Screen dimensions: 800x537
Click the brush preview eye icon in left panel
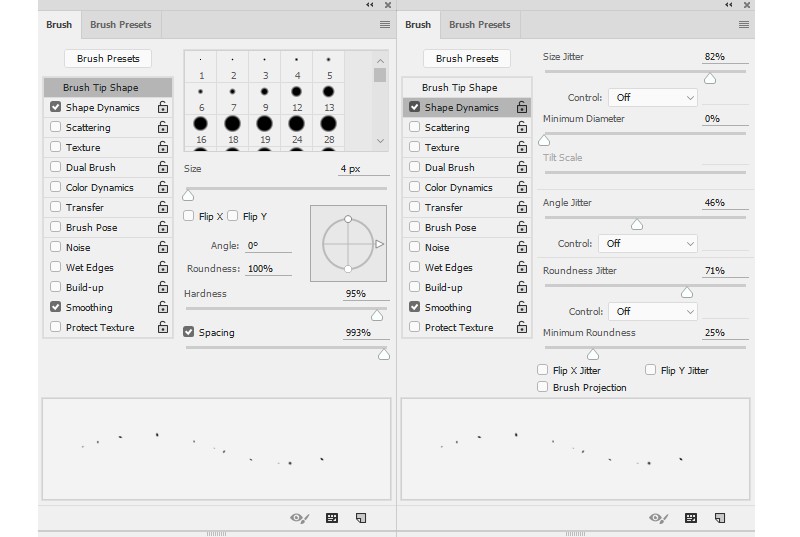coord(299,518)
